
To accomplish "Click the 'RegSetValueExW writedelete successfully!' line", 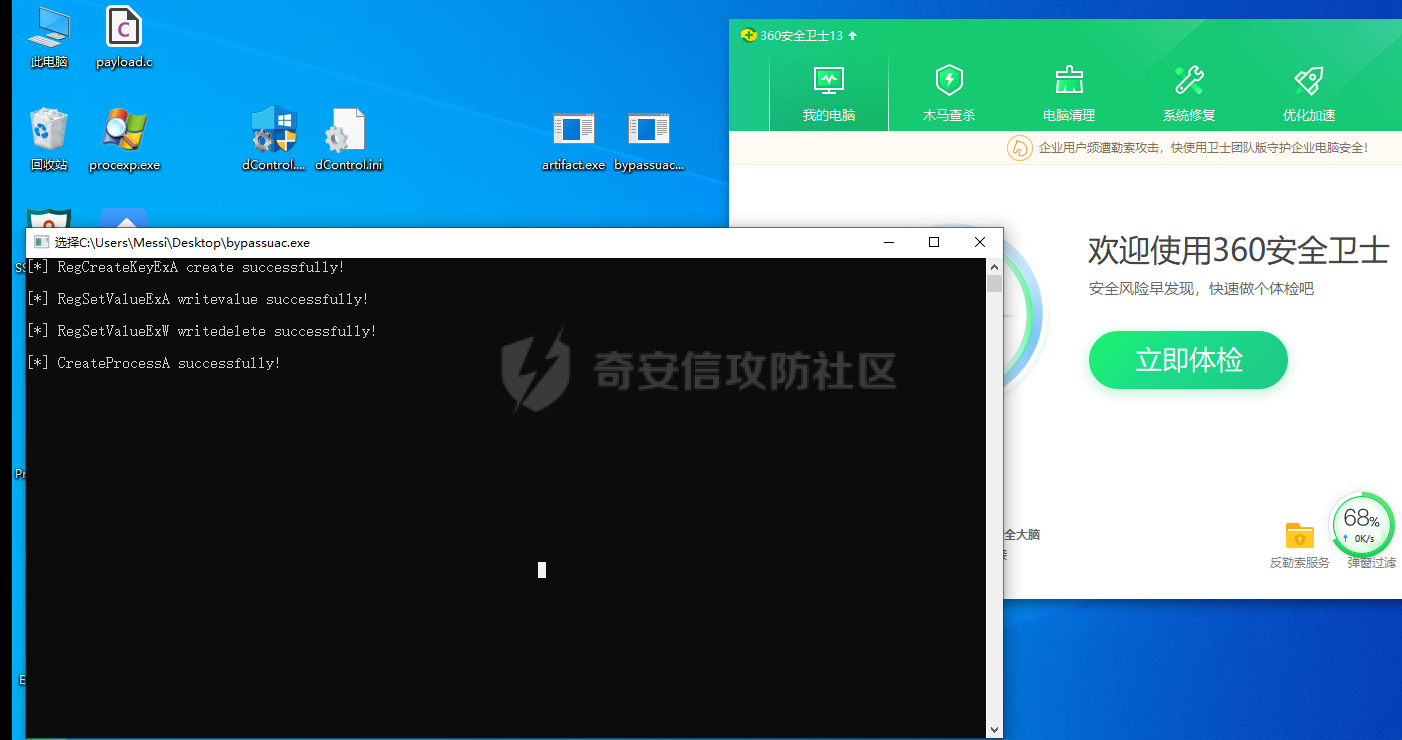I will coord(203,331).
